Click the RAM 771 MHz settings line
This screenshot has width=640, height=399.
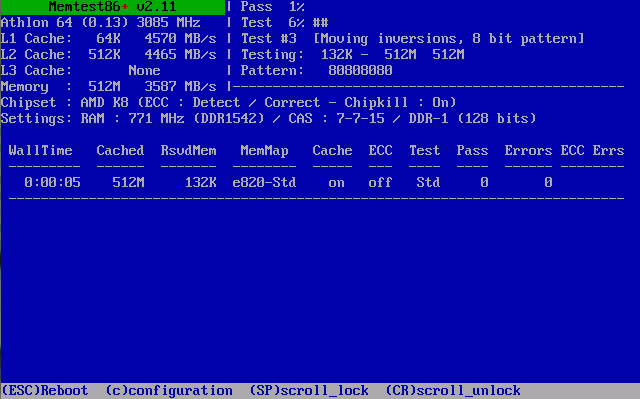click(268, 119)
